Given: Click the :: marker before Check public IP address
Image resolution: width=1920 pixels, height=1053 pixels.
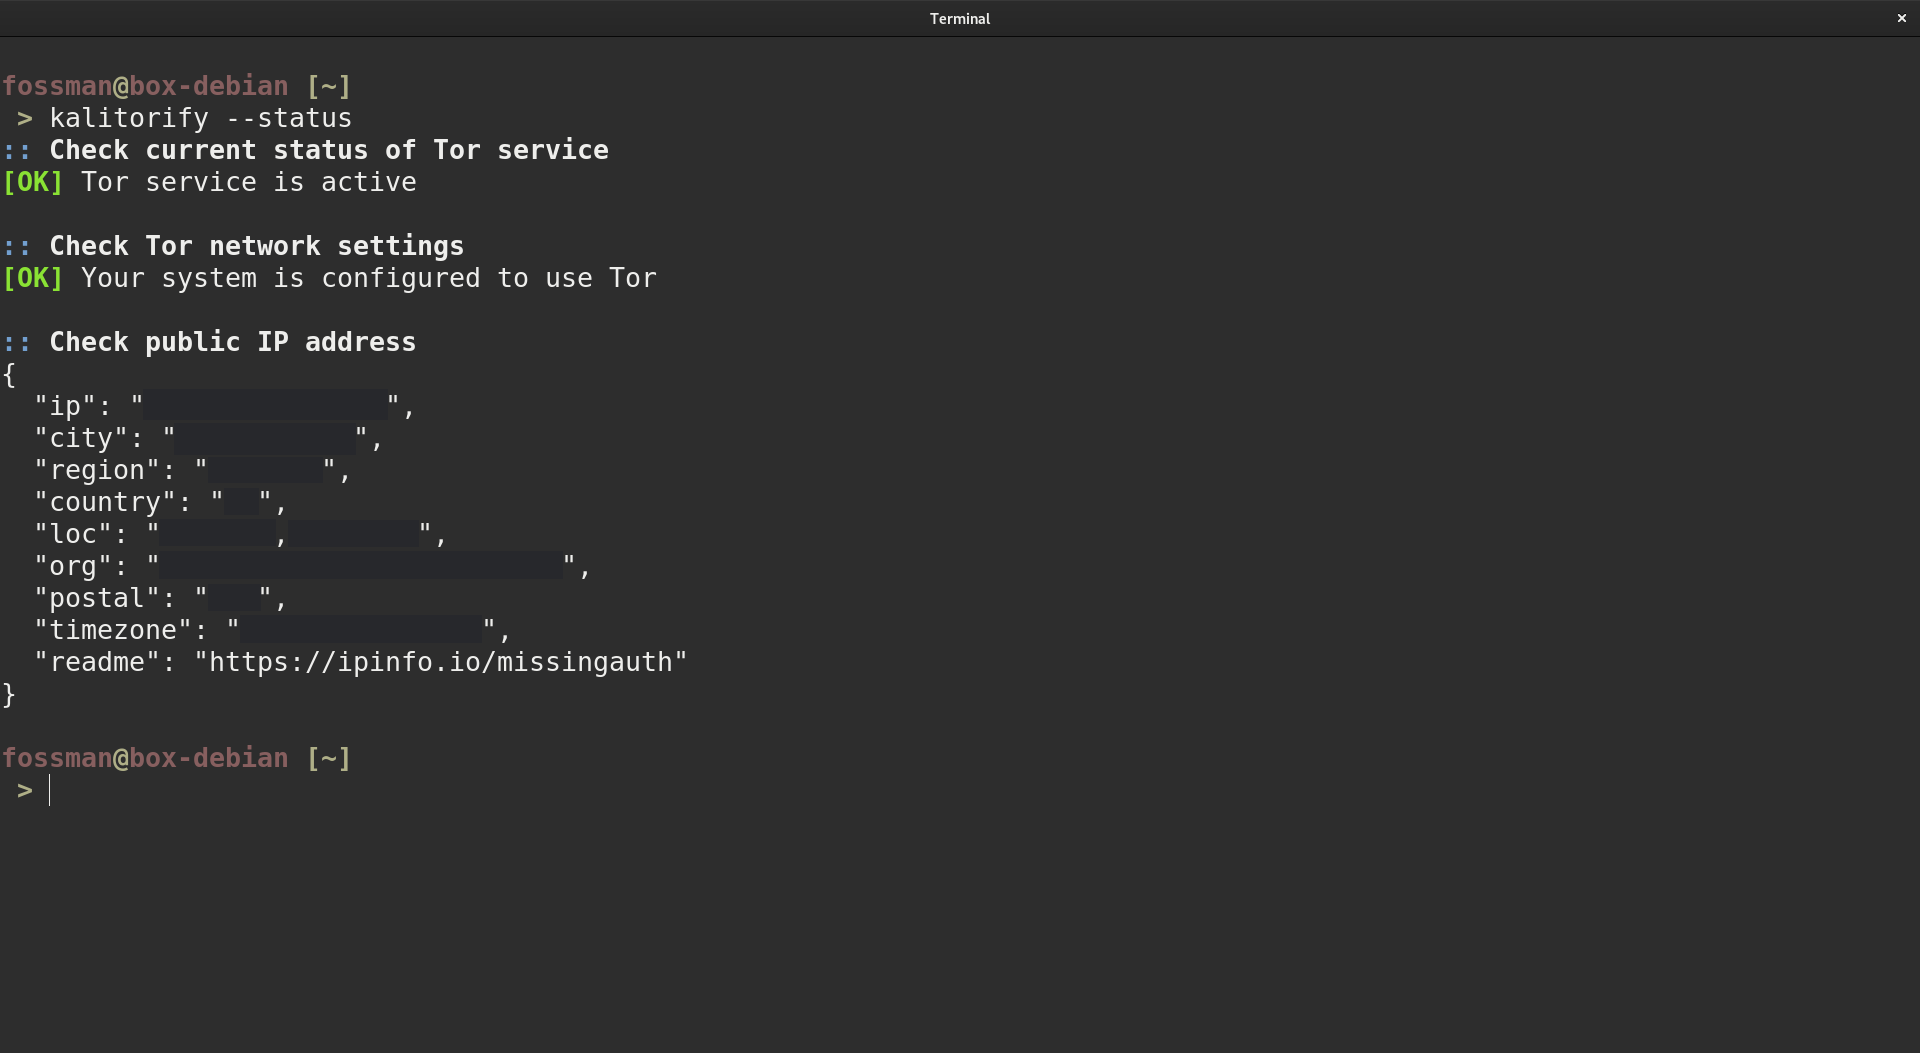Looking at the screenshot, I should point(17,342).
